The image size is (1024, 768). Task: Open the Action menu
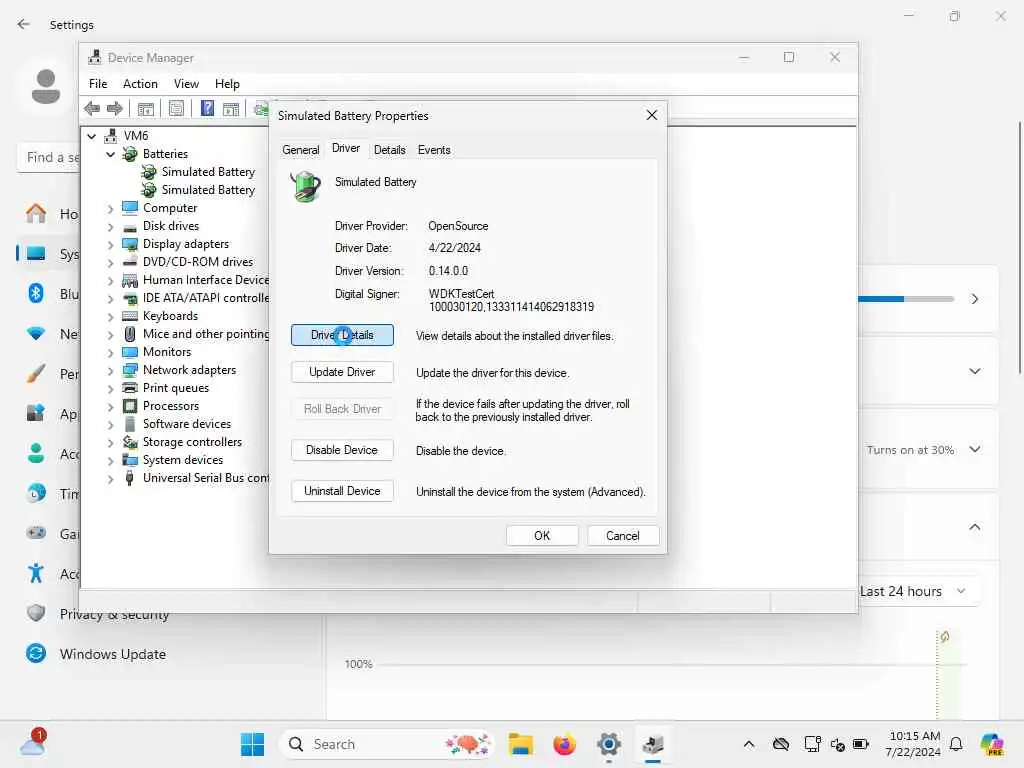[140, 84]
